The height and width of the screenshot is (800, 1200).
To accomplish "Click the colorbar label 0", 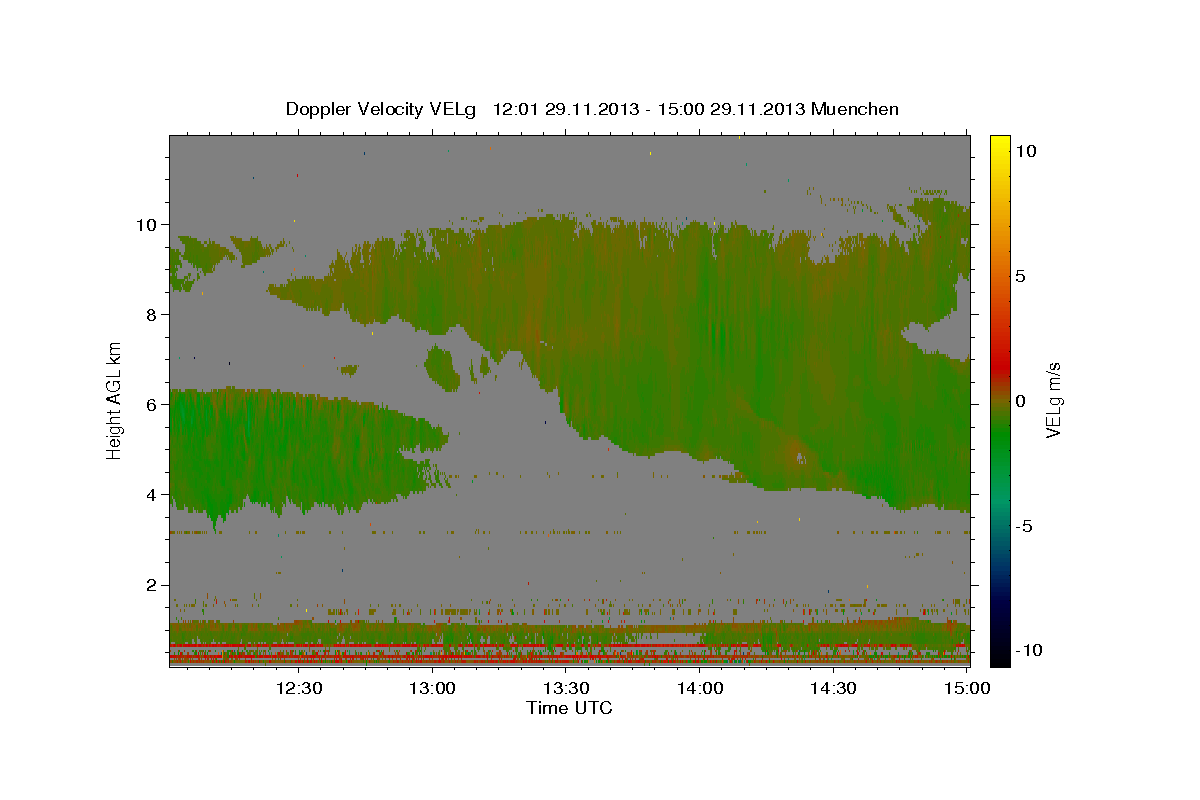I will 1020,401.
